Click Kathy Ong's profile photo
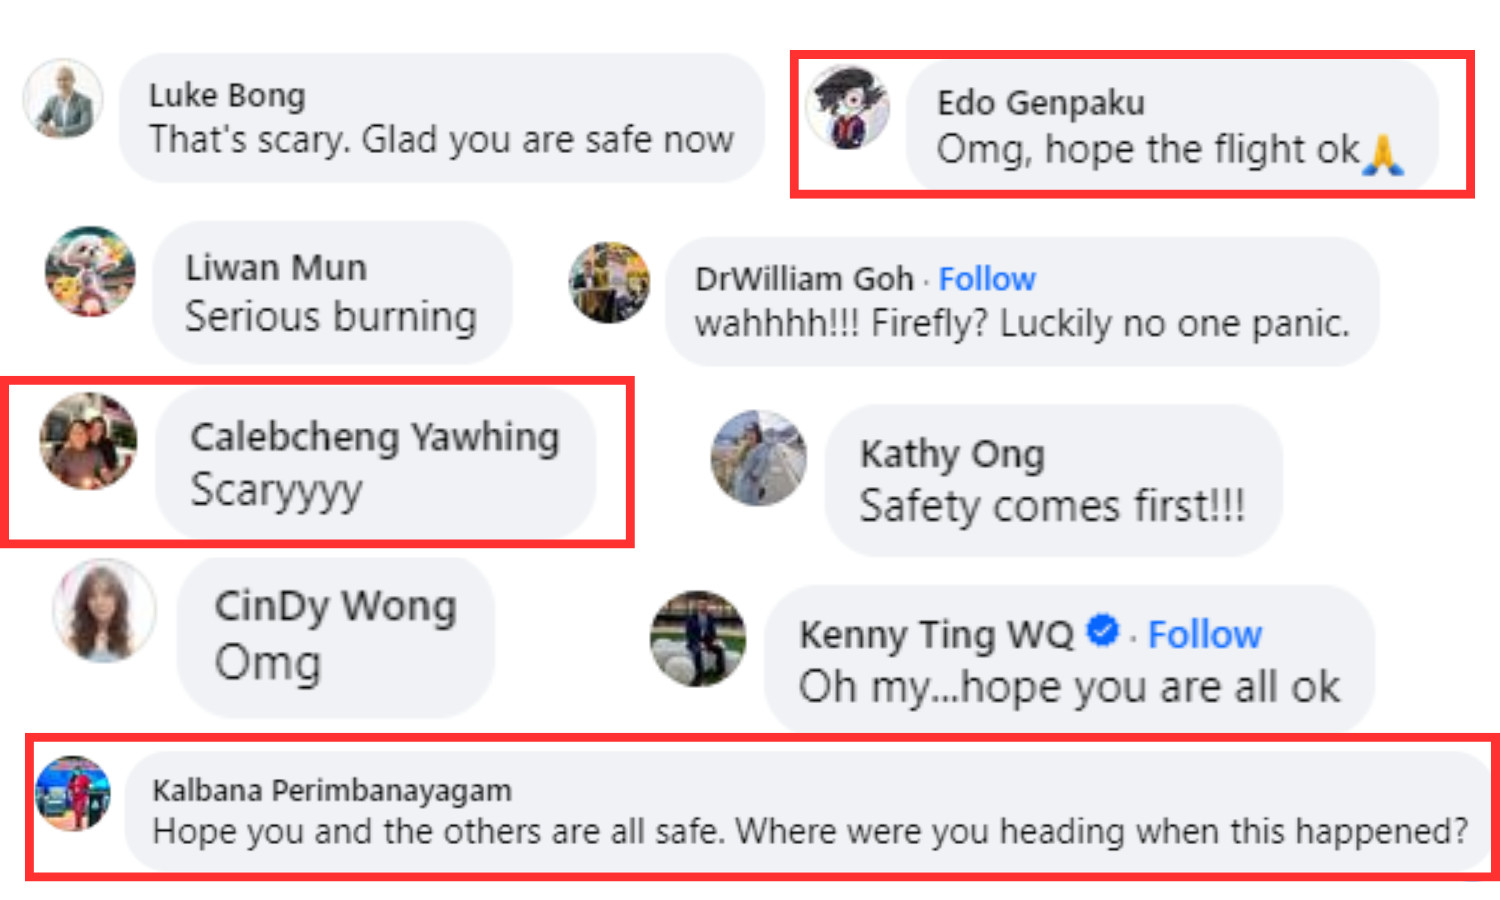The image size is (1500, 900). pyautogui.click(x=759, y=458)
